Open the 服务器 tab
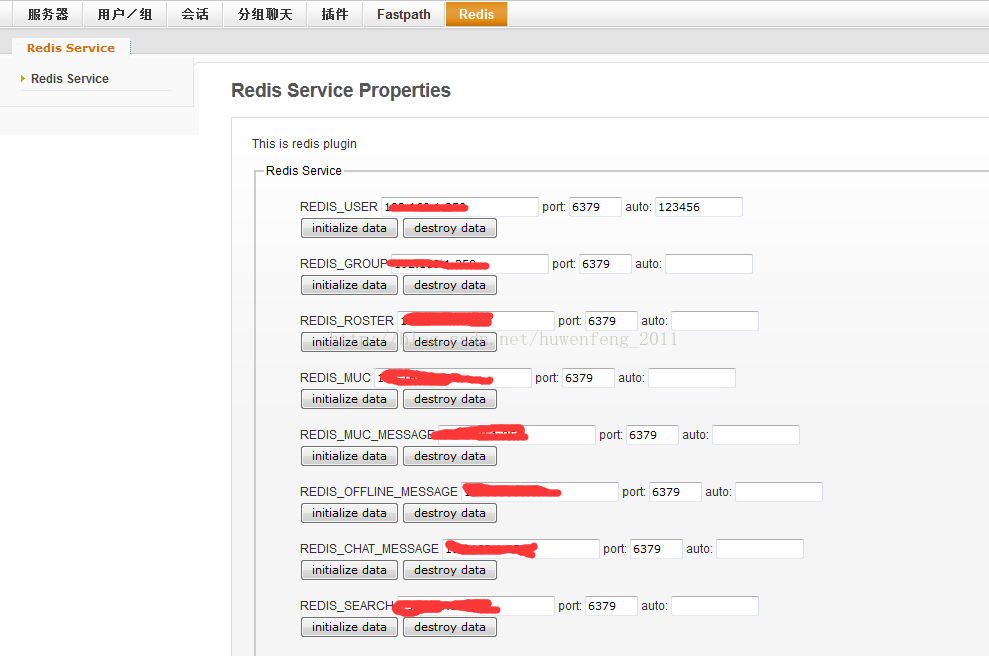 [48, 14]
